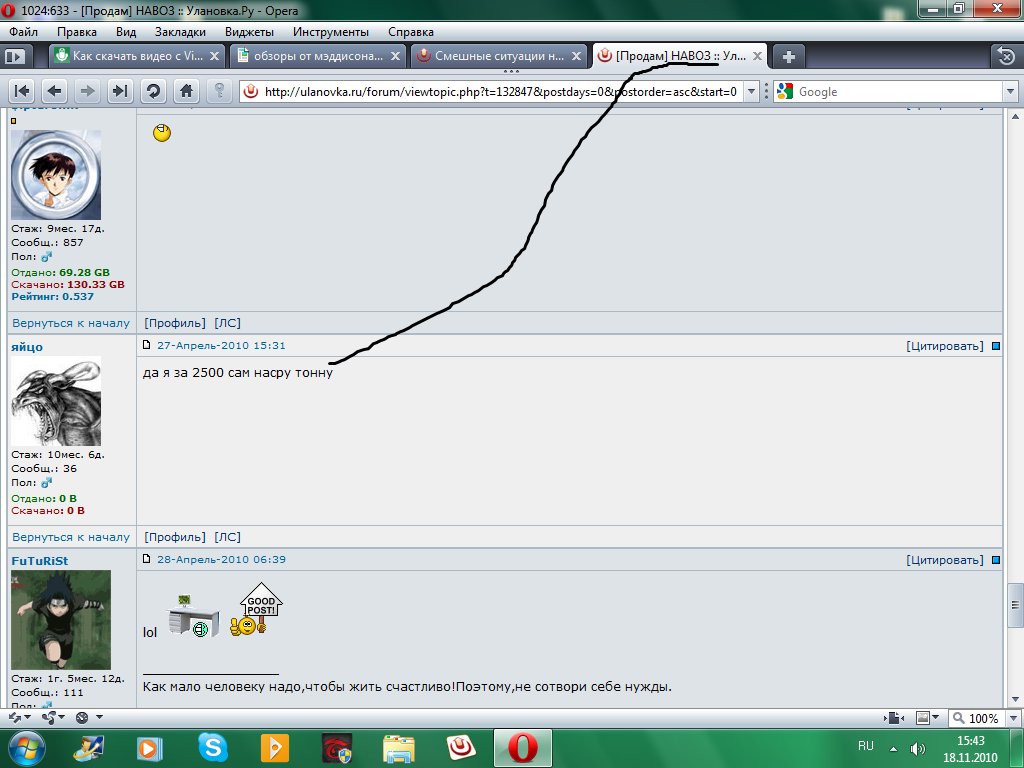Screen dimensions: 1024x768
Task: Click the username link яйцо
Action: pos(27,347)
